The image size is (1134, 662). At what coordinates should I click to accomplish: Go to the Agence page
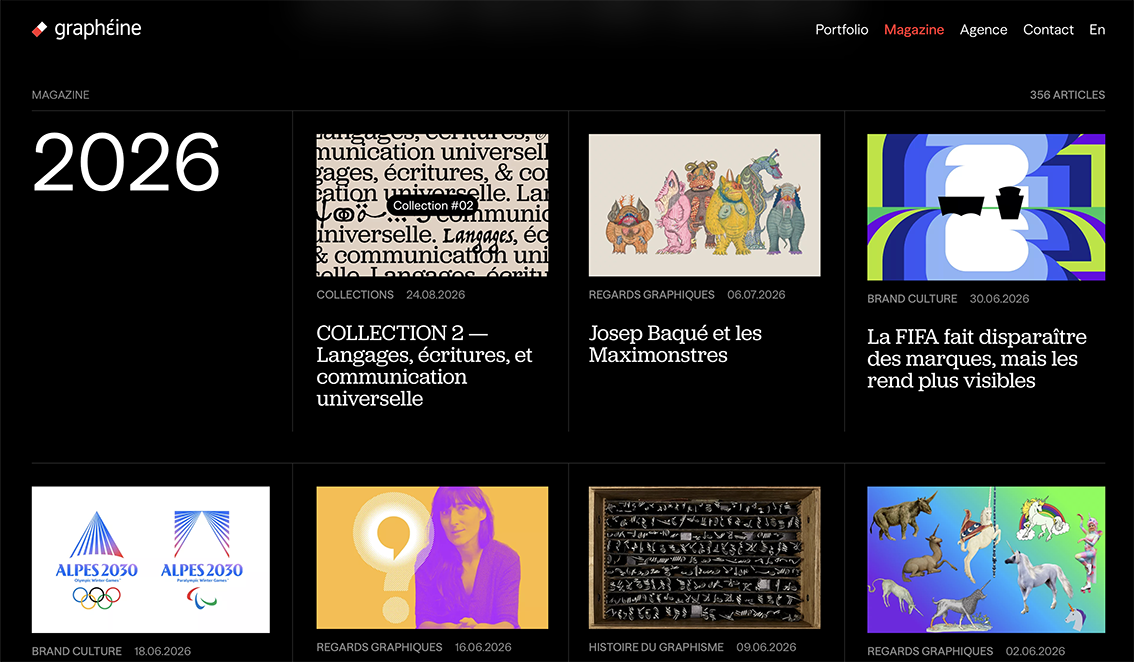coord(983,30)
